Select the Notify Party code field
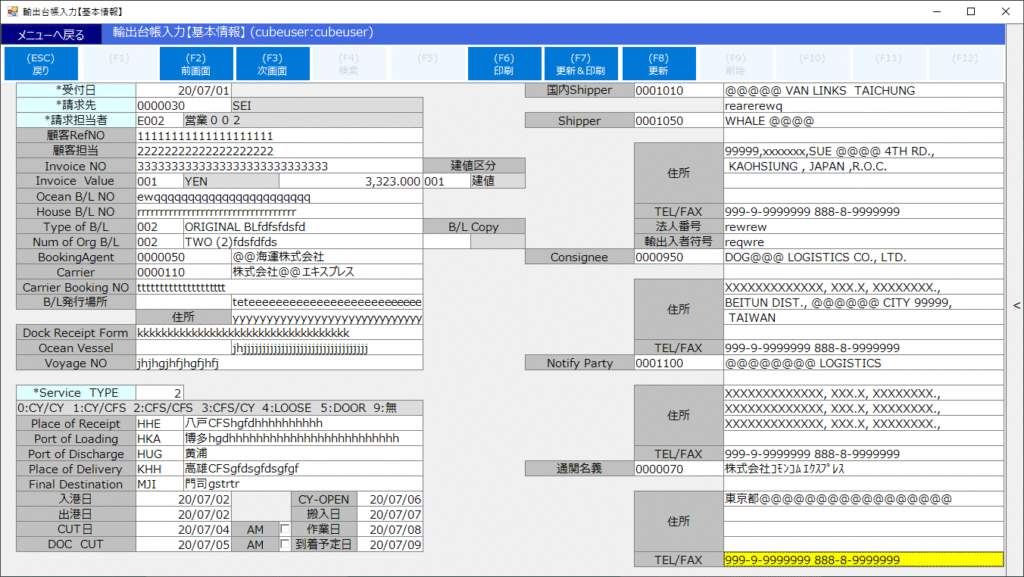This screenshot has height=577, width=1024. [x=678, y=363]
